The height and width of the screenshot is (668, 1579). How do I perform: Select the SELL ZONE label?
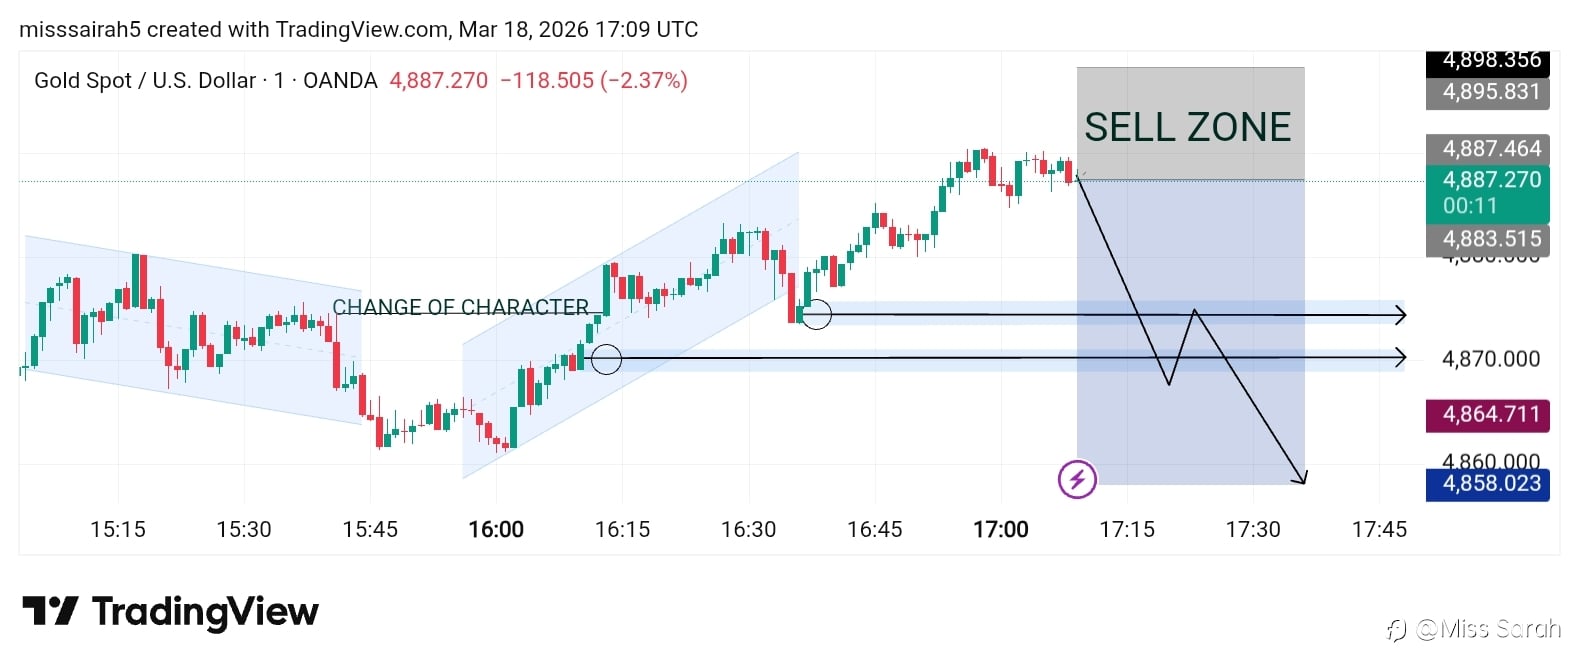pos(1188,127)
